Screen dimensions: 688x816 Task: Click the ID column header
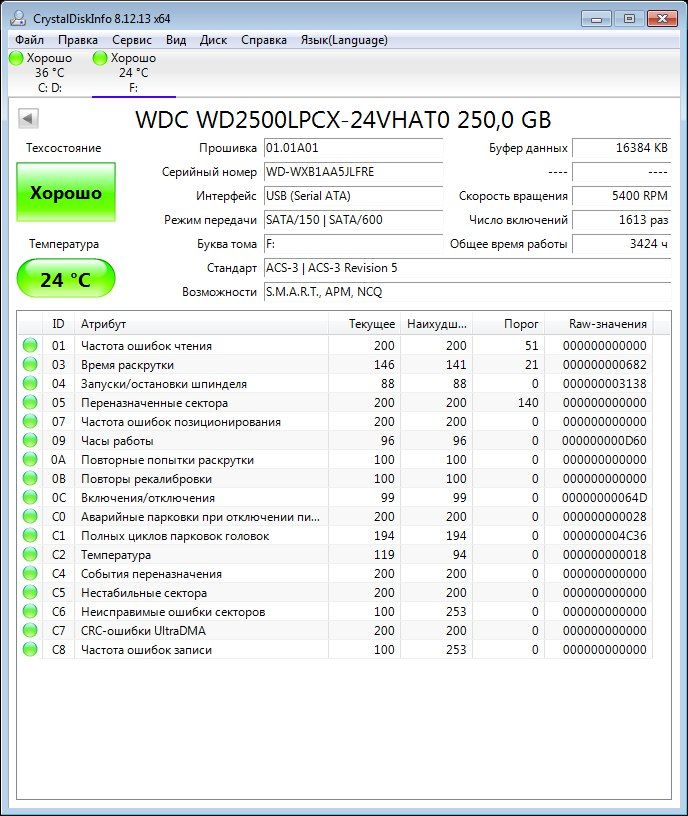(x=58, y=324)
